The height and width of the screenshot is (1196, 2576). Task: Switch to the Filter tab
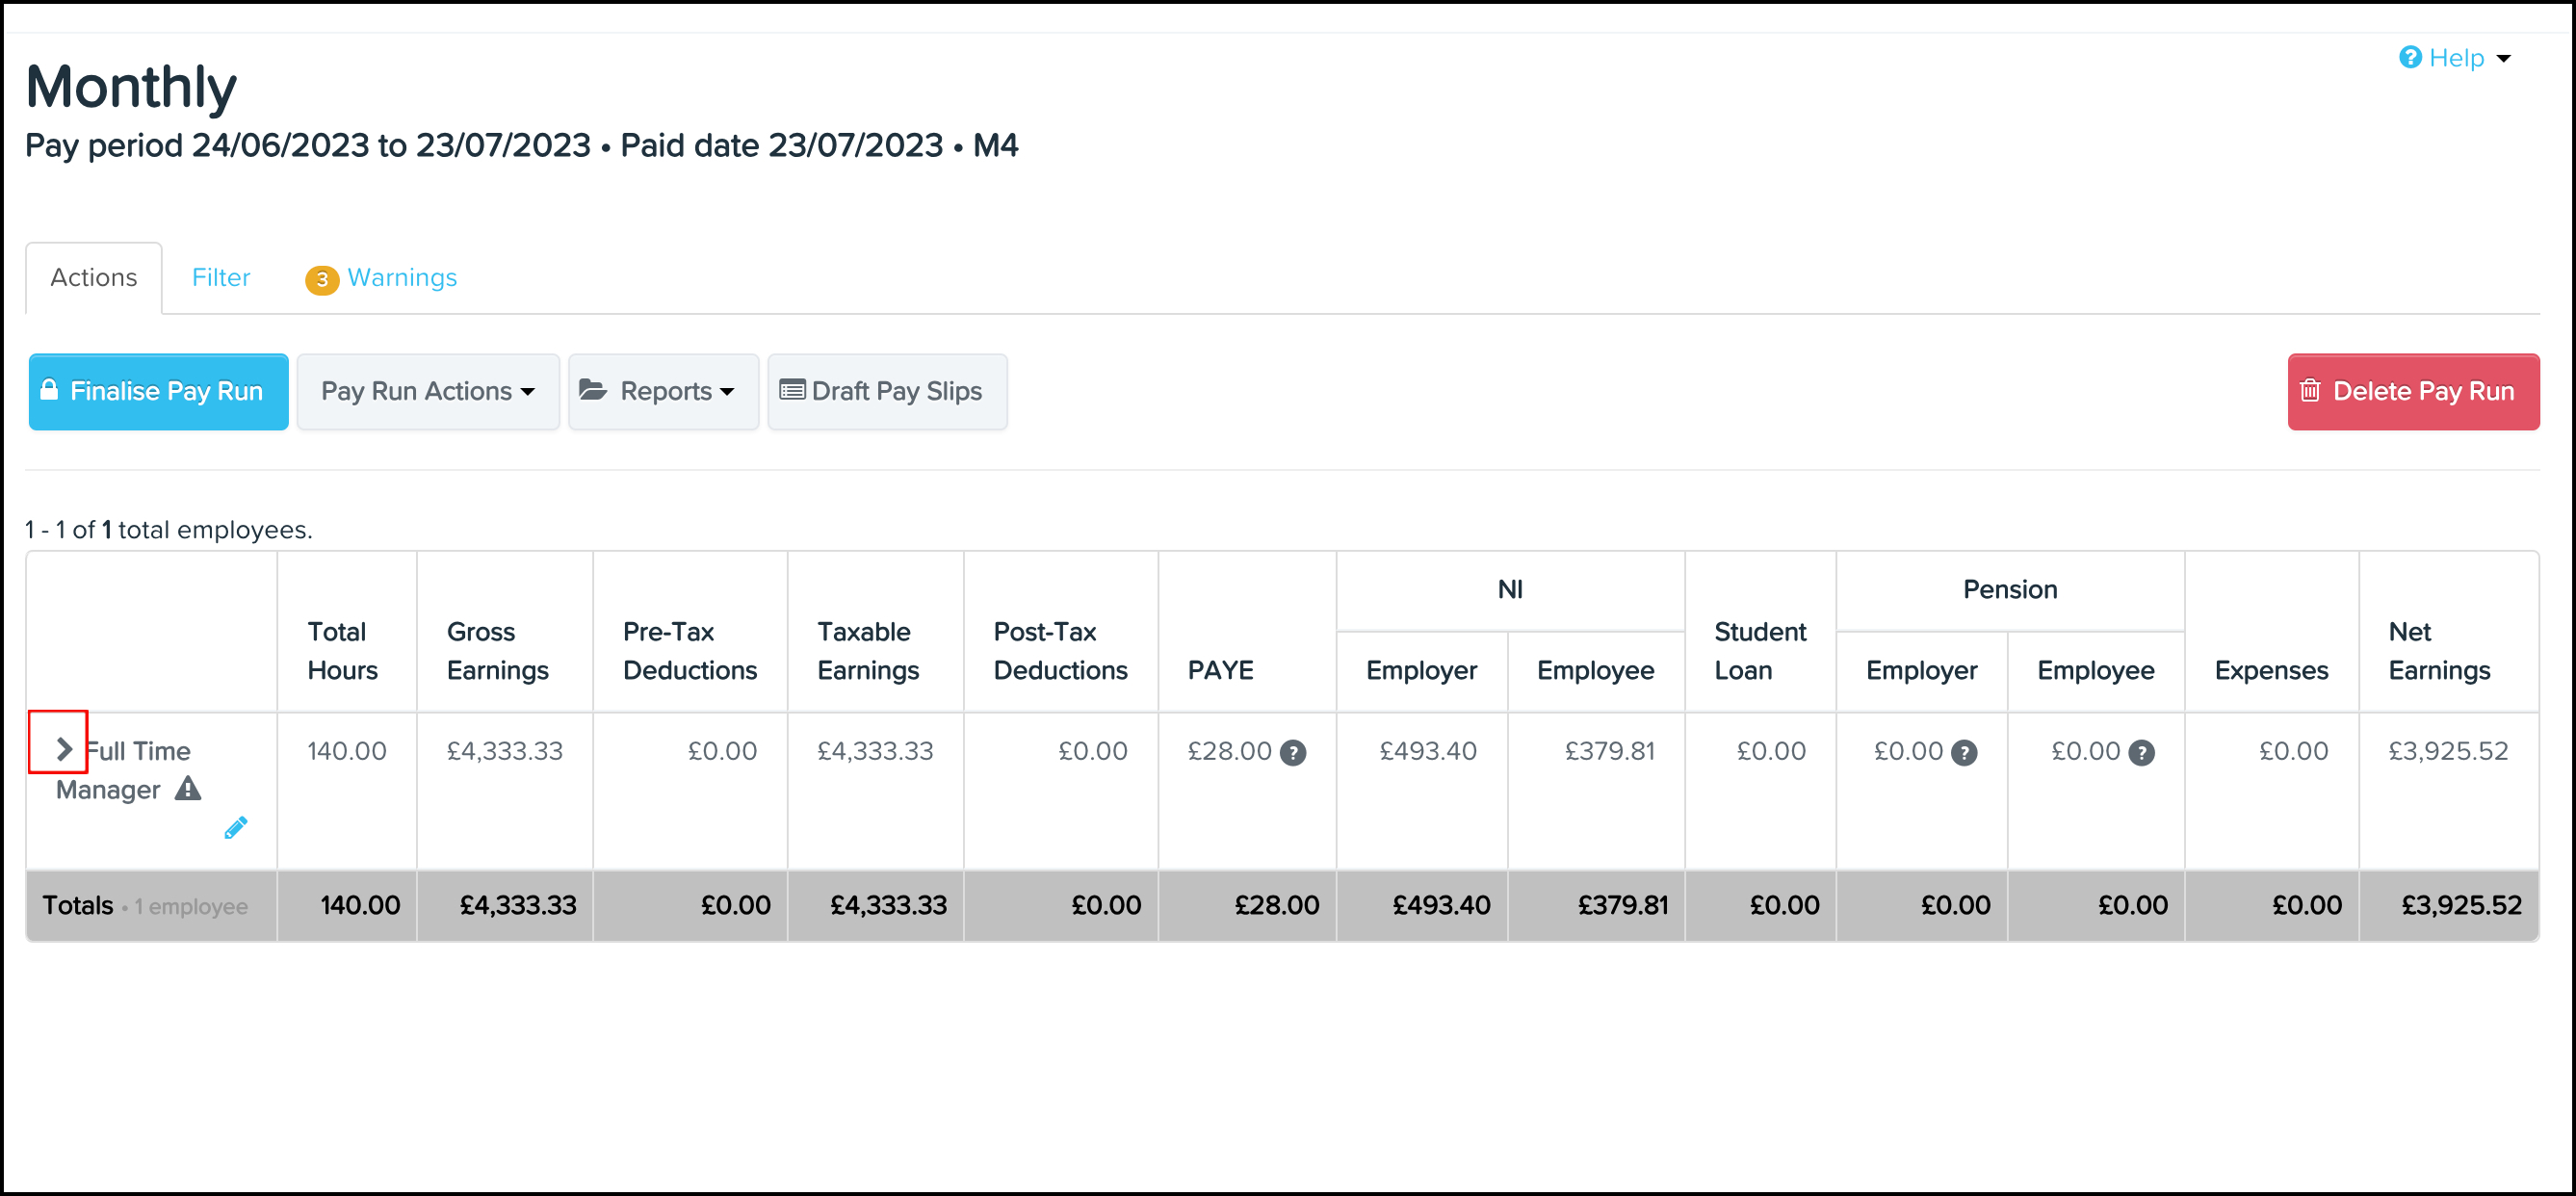click(x=221, y=277)
